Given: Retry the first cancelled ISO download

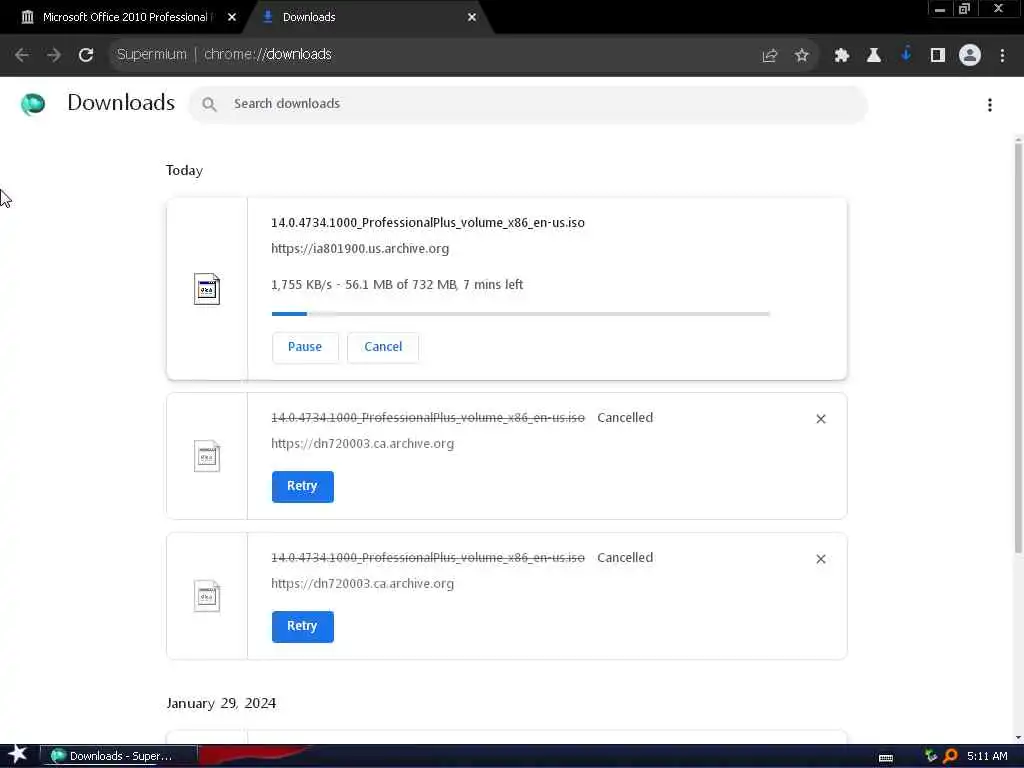Looking at the screenshot, I should click(x=302, y=487).
